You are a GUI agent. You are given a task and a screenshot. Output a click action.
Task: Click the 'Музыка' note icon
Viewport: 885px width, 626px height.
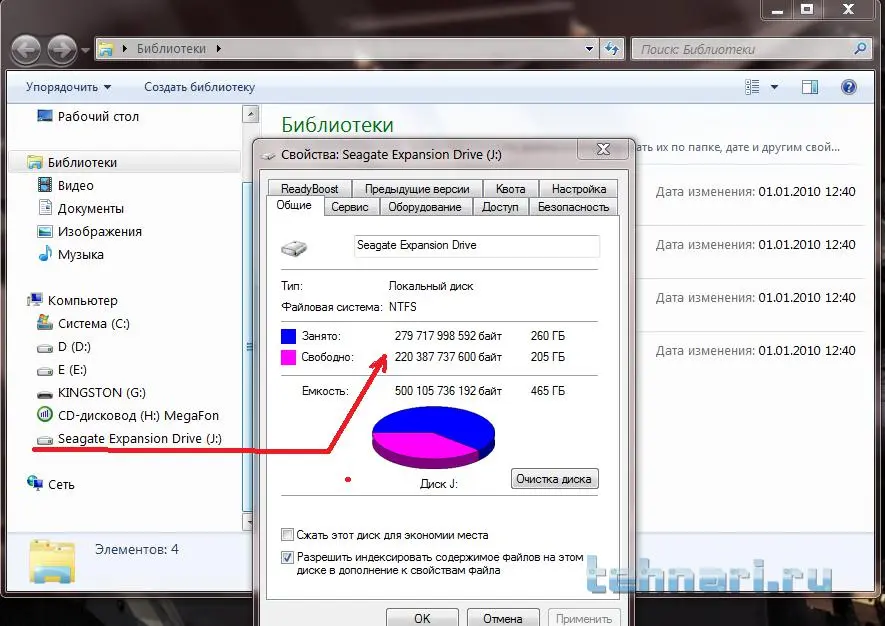coord(45,254)
